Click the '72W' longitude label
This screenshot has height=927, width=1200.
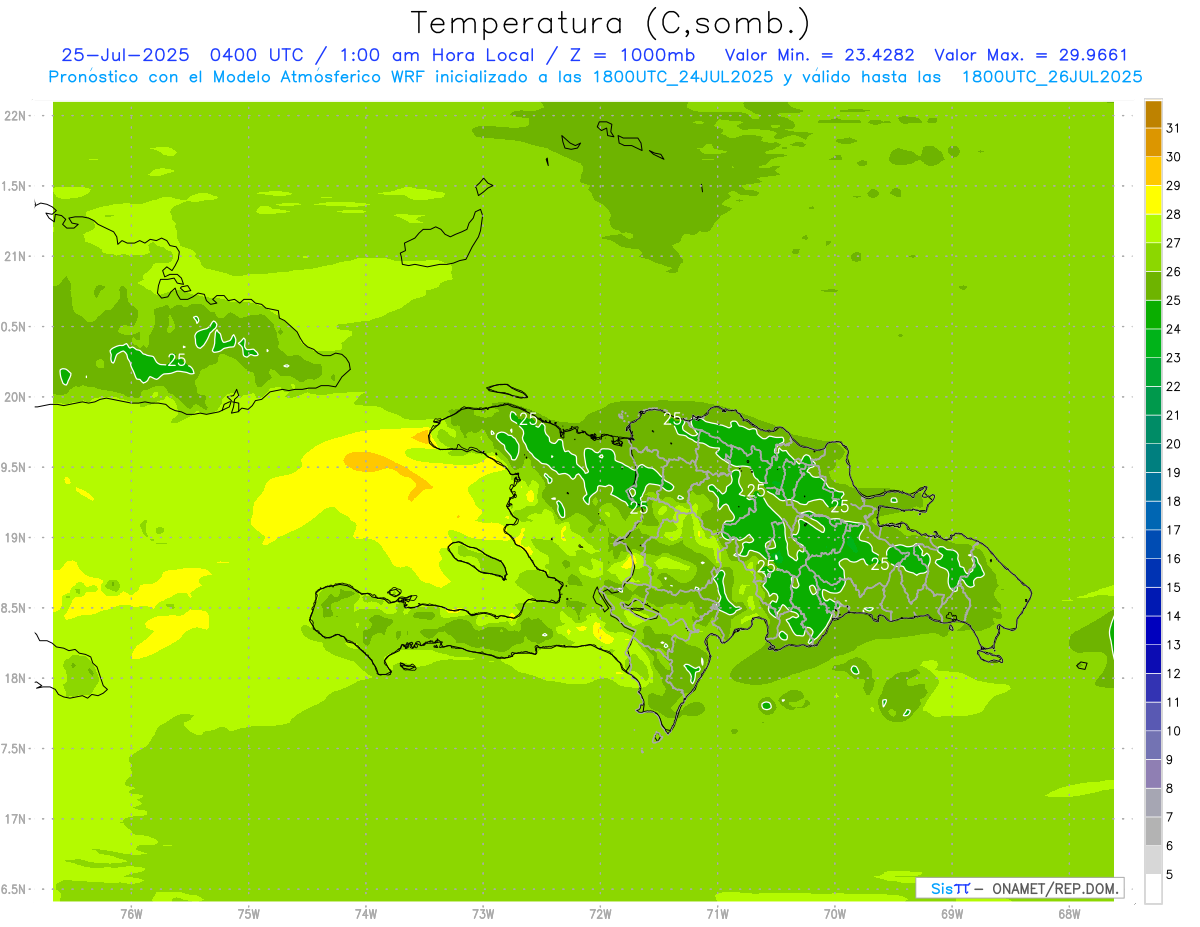[600, 913]
